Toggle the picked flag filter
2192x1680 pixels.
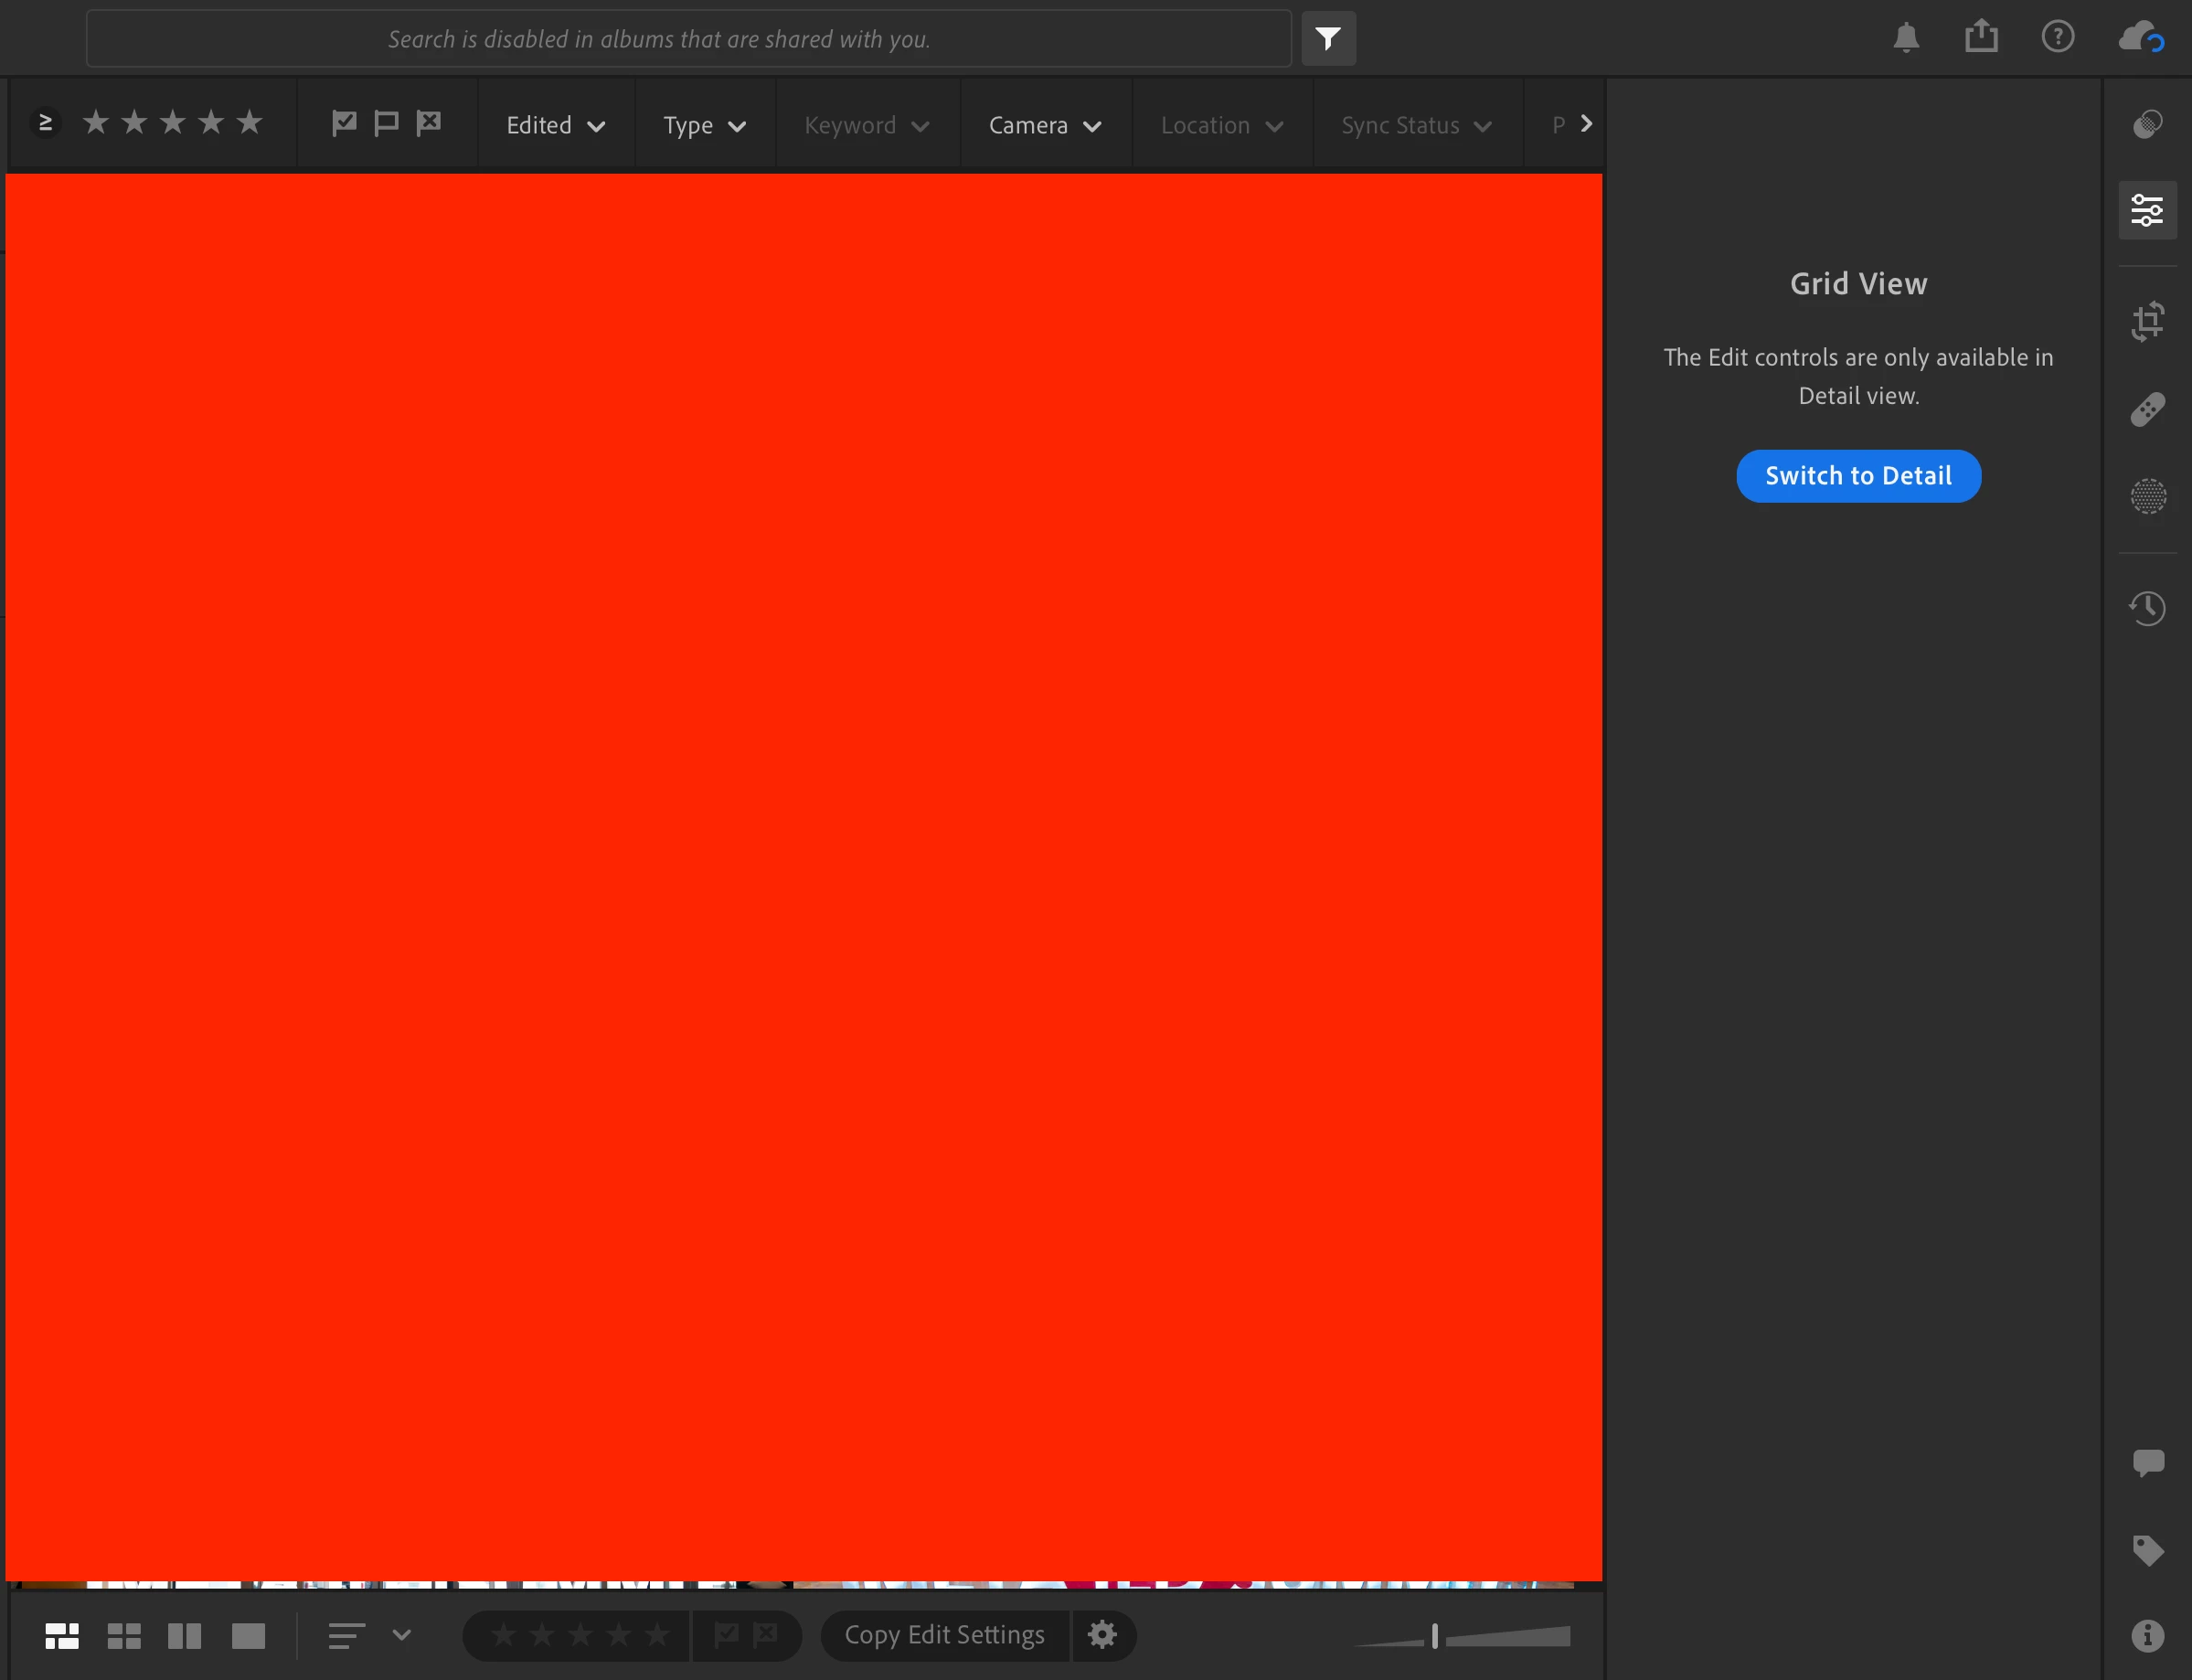(344, 123)
